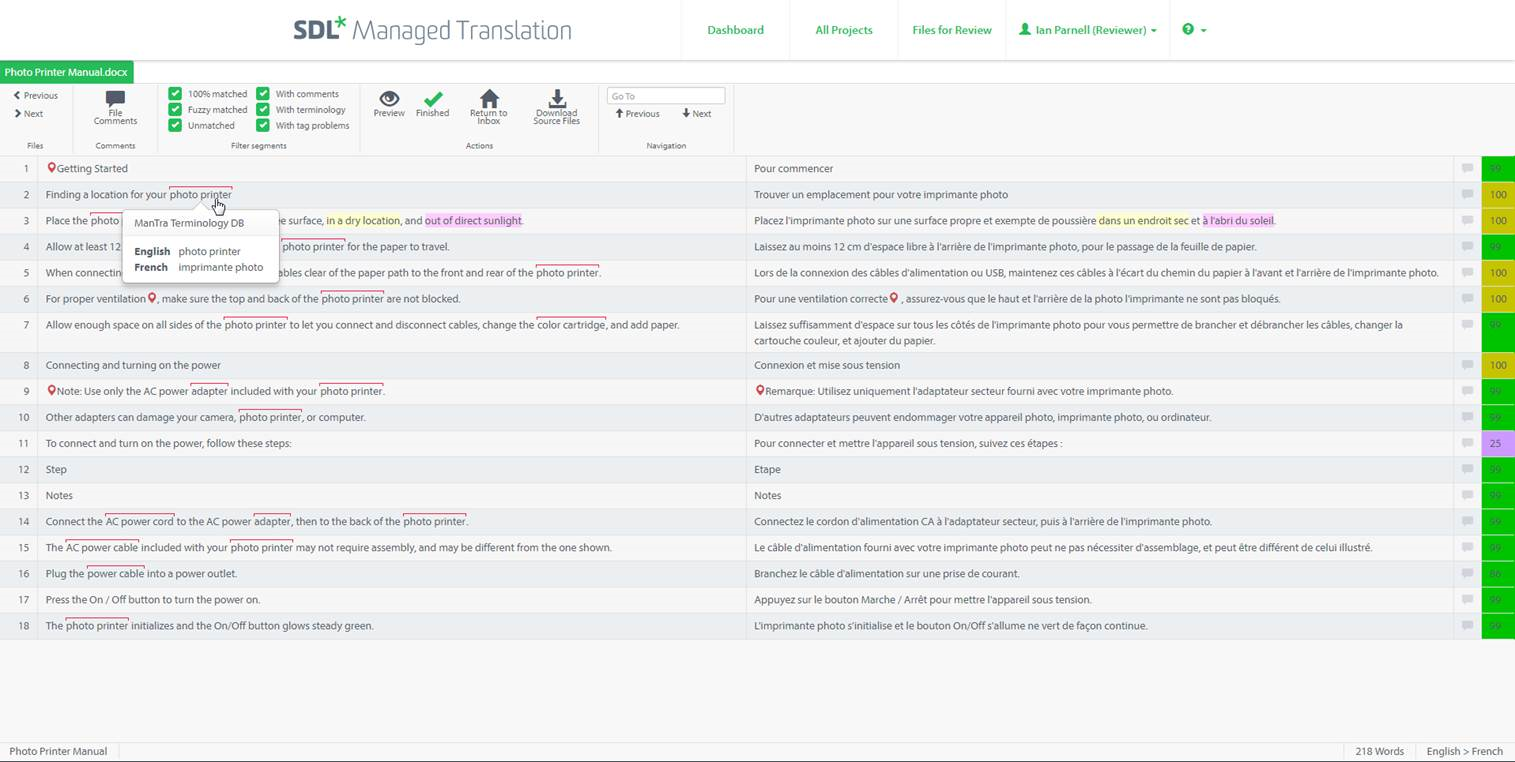
Task: Select the Photo Printer Manual.docx tab
Action: click(66, 72)
